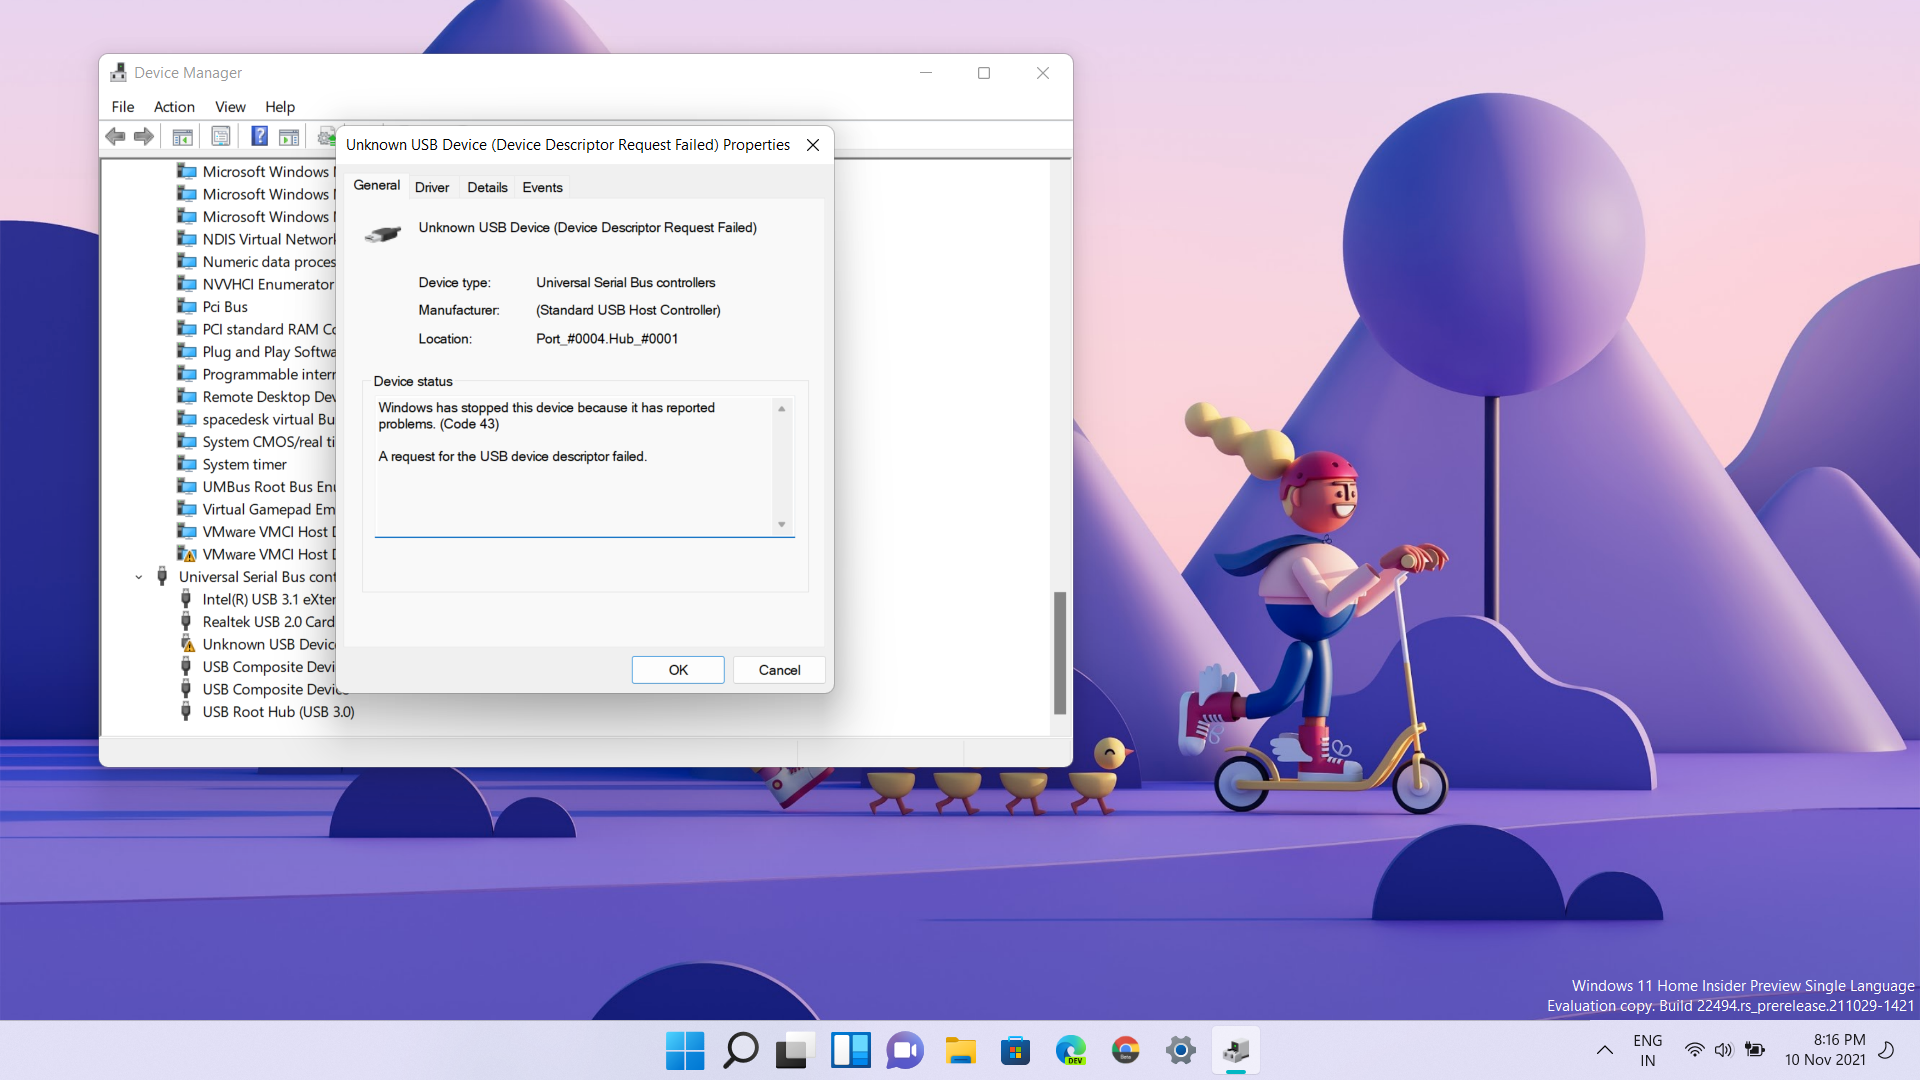Select System CMOS/real time clock entry
The width and height of the screenshot is (1920, 1080).
(x=258, y=442)
